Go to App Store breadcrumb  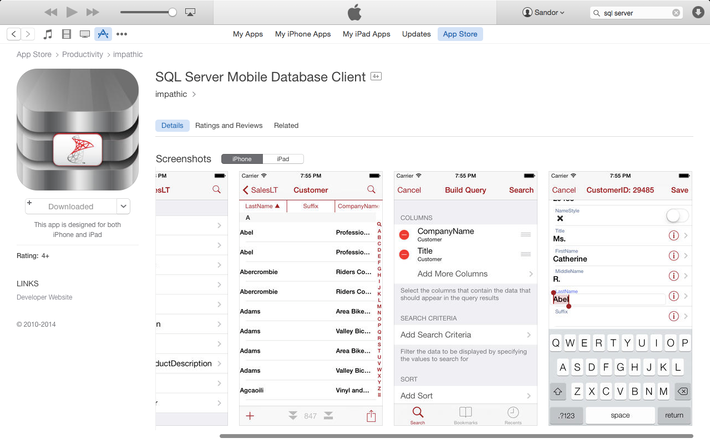click(34, 54)
